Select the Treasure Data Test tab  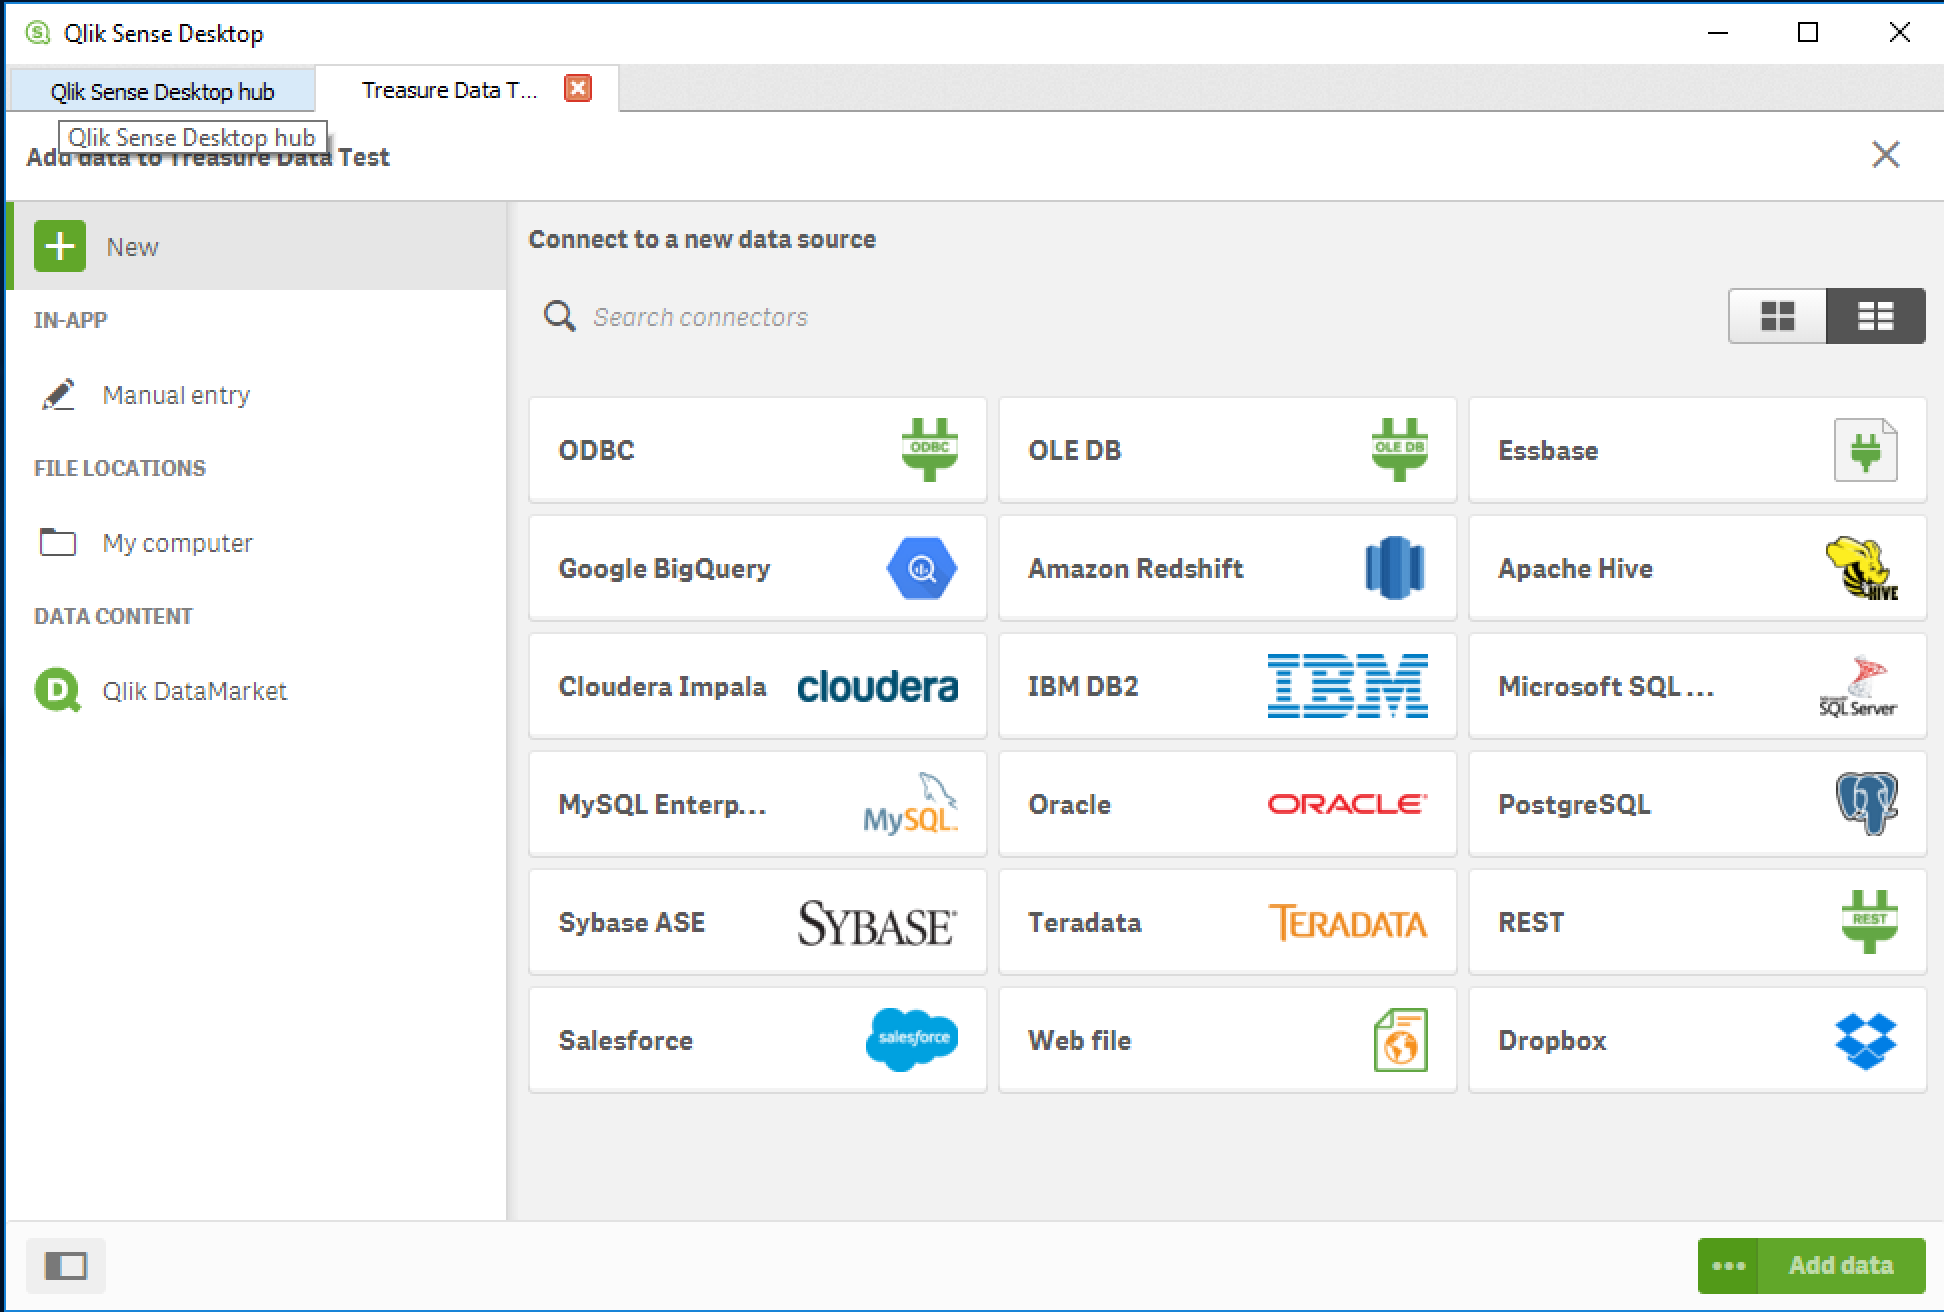coord(450,89)
